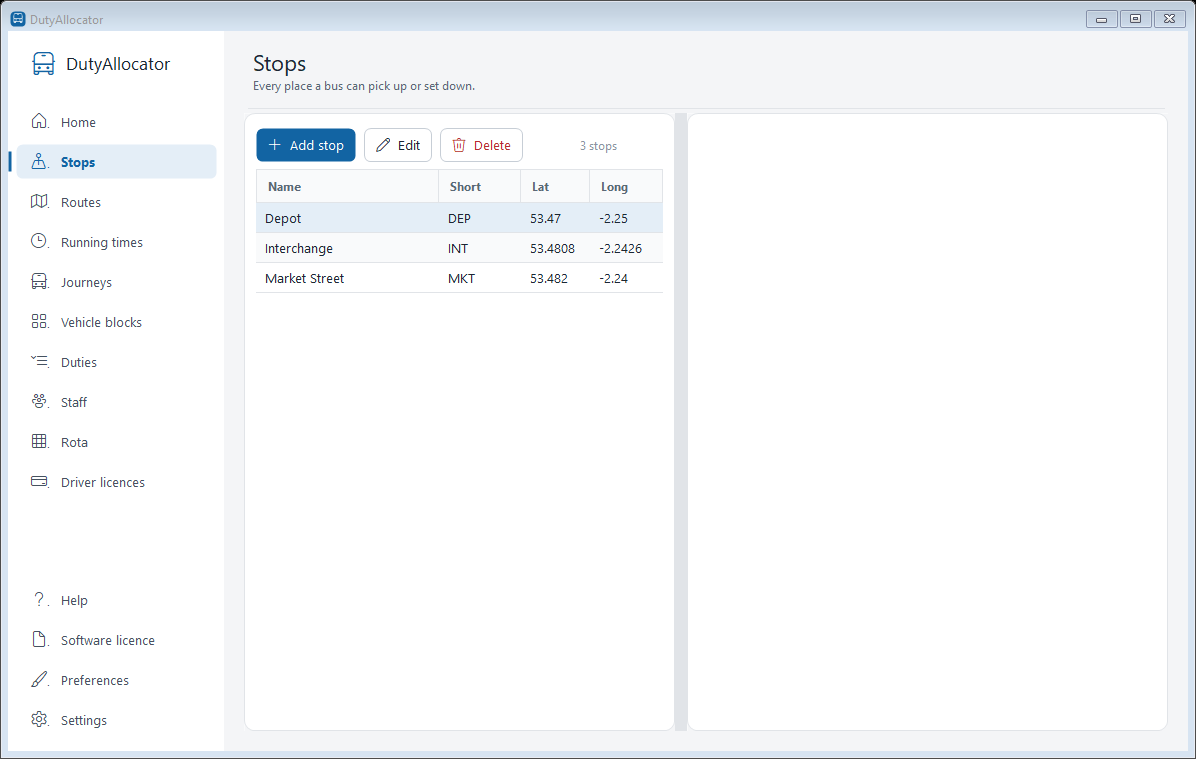This screenshot has height=759, width=1196.
Task: Edit the selected stop
Action: pyautogui.click(x=398, y=145)
